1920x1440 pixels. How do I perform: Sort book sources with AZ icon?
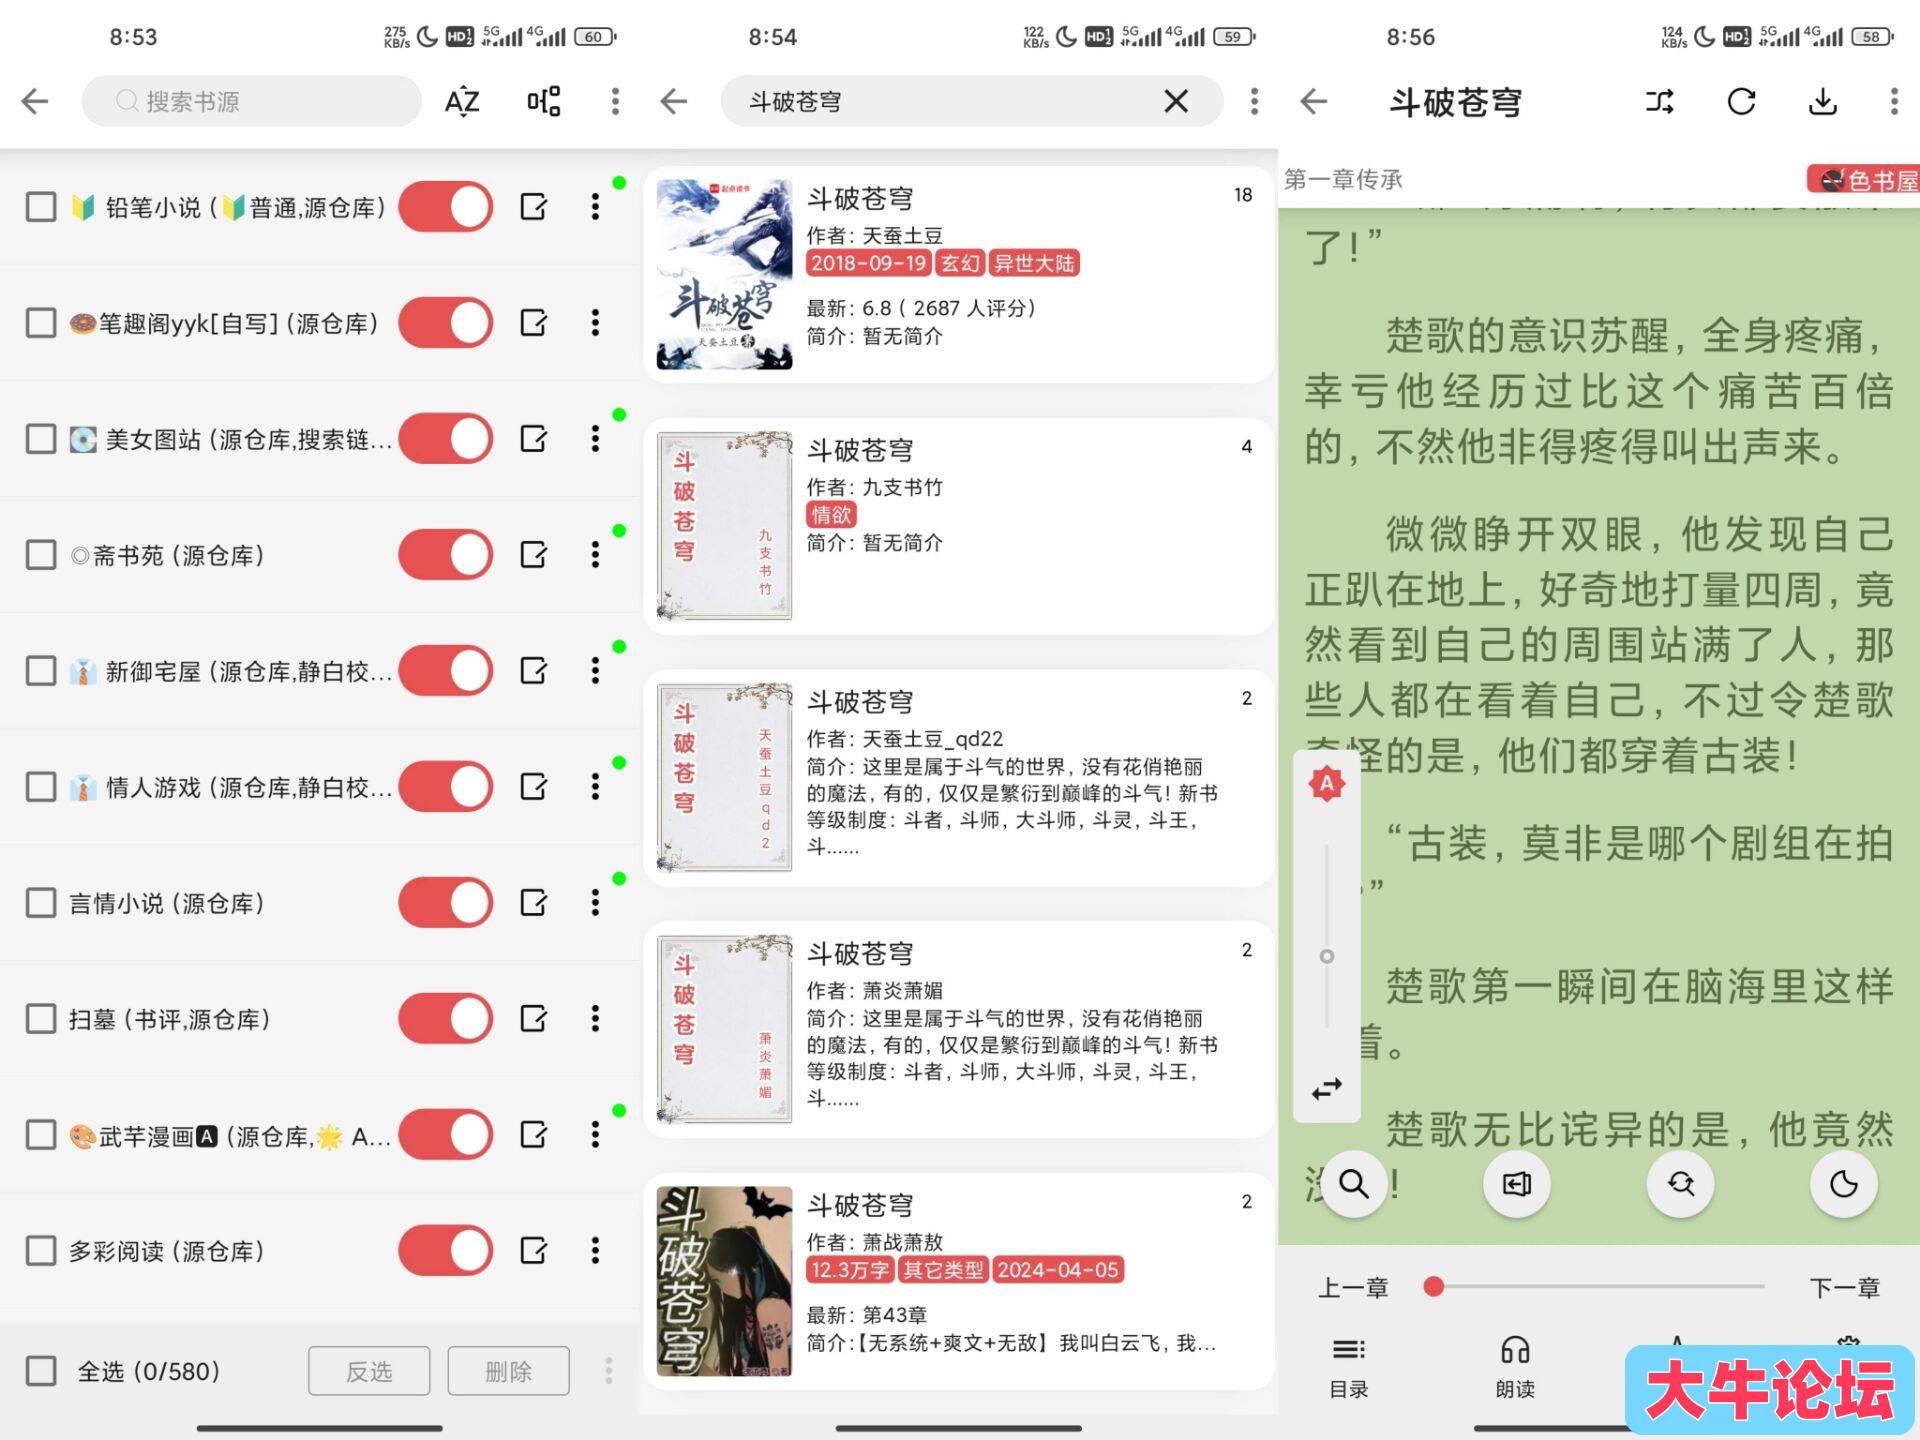pos(462,102)
